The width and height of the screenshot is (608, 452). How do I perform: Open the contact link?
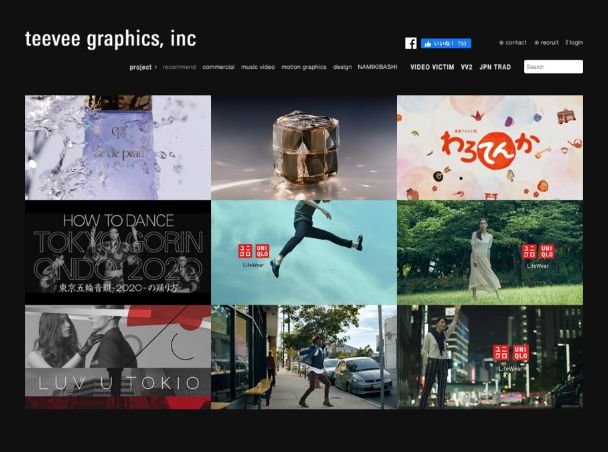click(513, 43)
